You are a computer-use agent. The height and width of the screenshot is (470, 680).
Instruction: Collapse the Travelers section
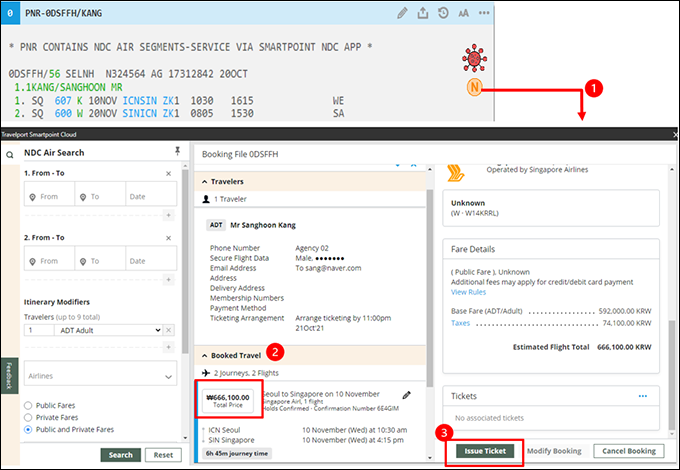click(x=205, y=182)
